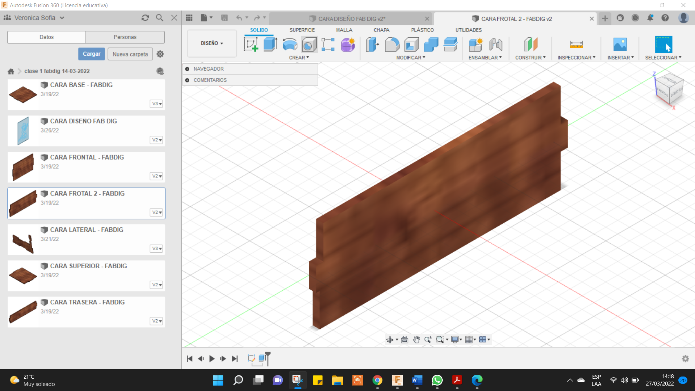Select the New Component icon
Screen dimensions: 695x391
tap(476, 45)
